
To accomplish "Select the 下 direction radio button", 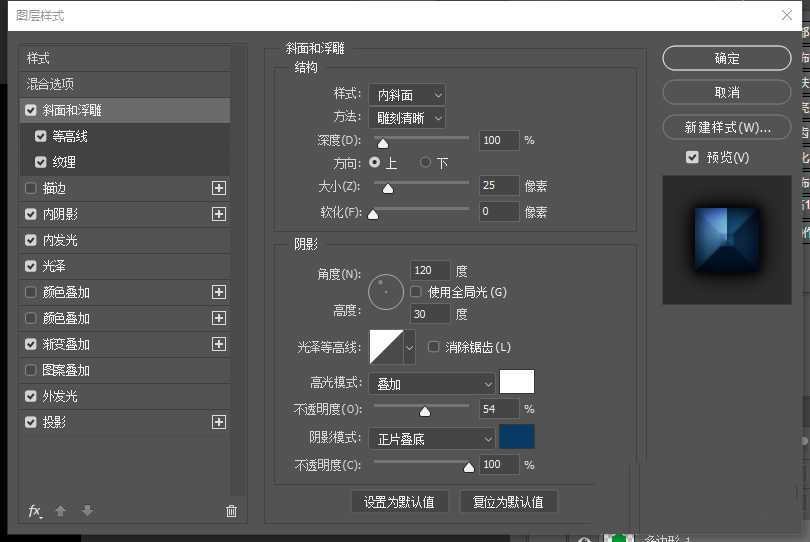I will point(426,162).
